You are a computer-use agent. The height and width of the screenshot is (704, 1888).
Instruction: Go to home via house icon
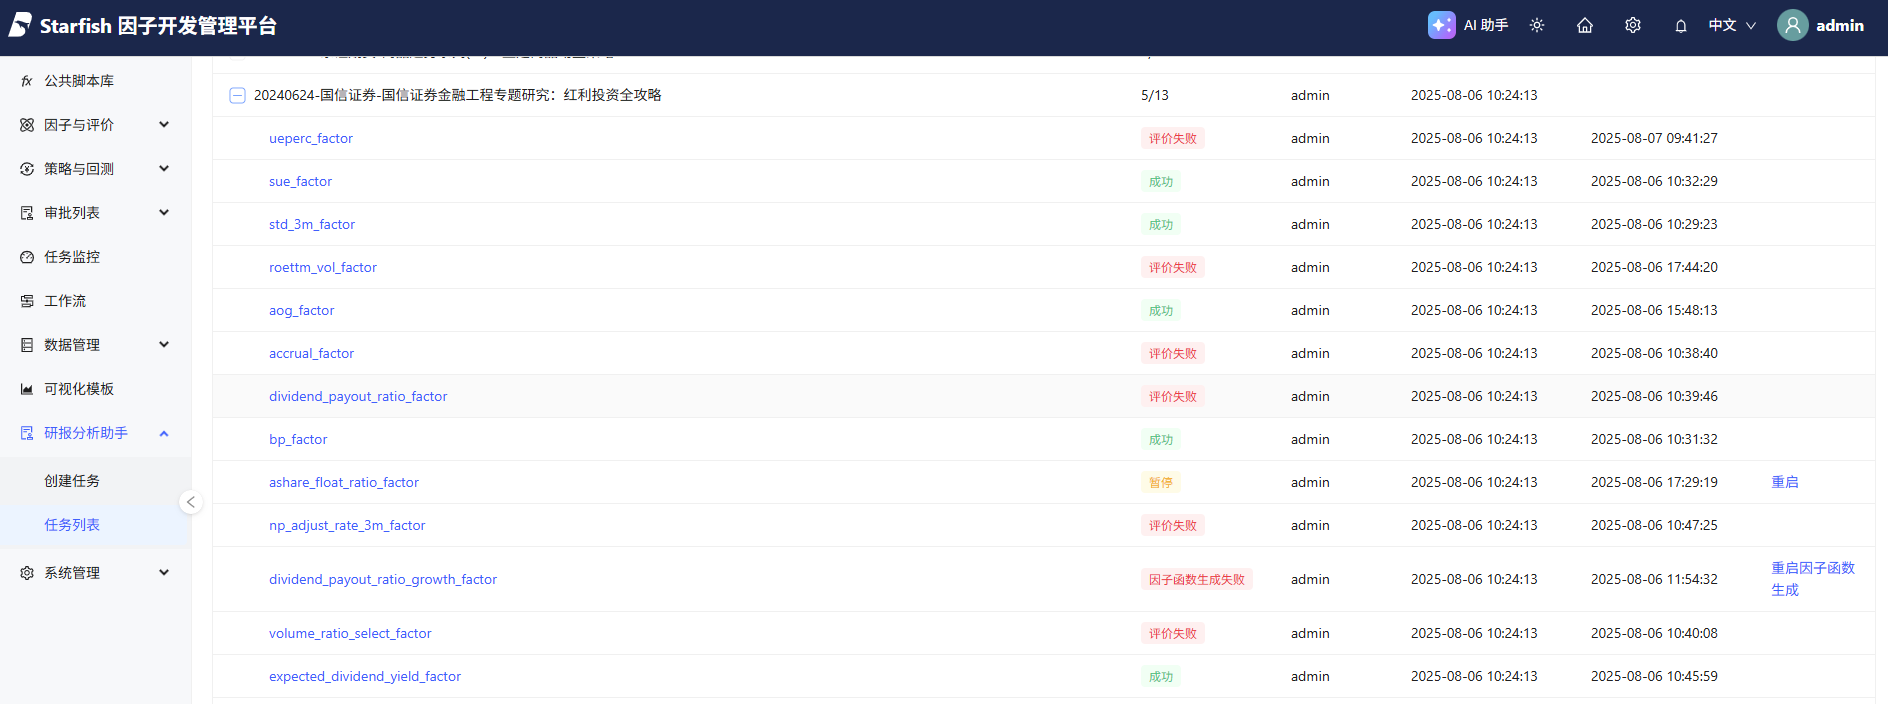[x=1585, y=25]
